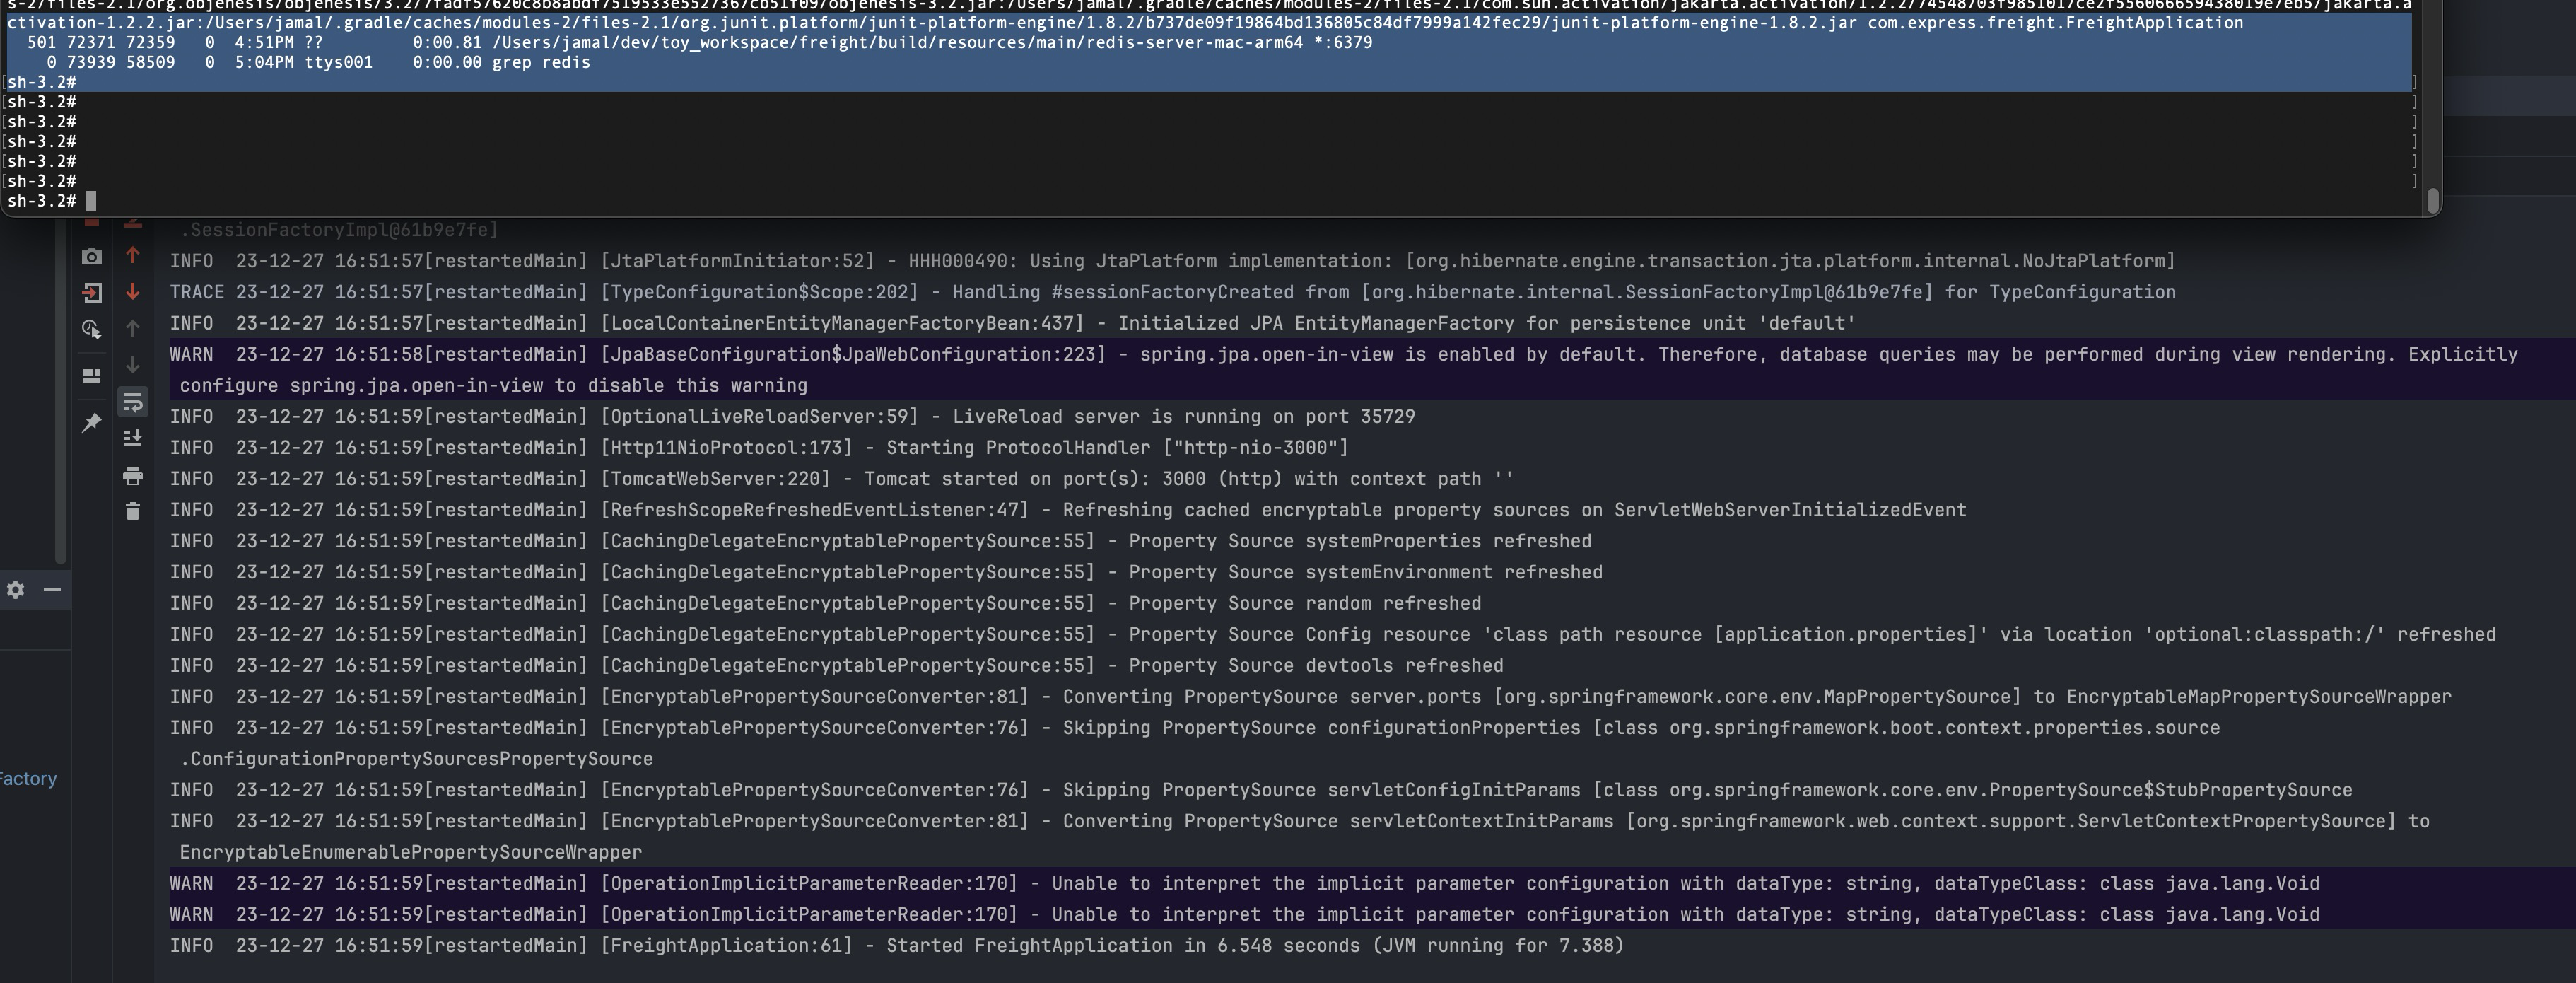Image resolution: width=2576 pixels, height=983 pixels.
Task: Click the camera thread dump icon
Action: [x=91, y=256]
